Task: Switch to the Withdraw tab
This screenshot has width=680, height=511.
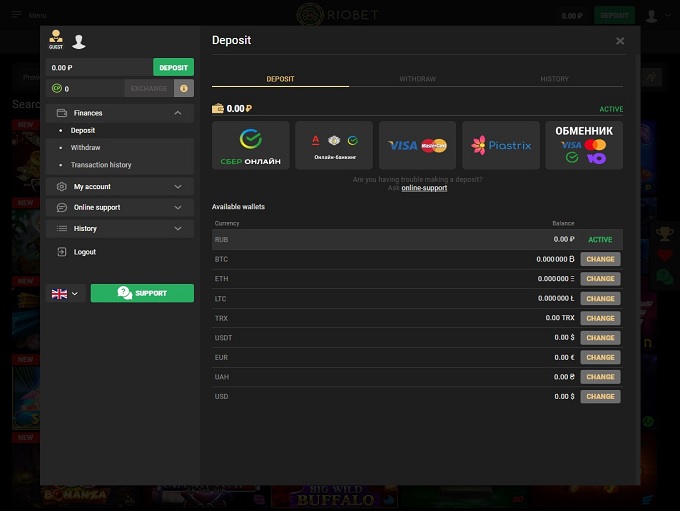Action: 417,79
